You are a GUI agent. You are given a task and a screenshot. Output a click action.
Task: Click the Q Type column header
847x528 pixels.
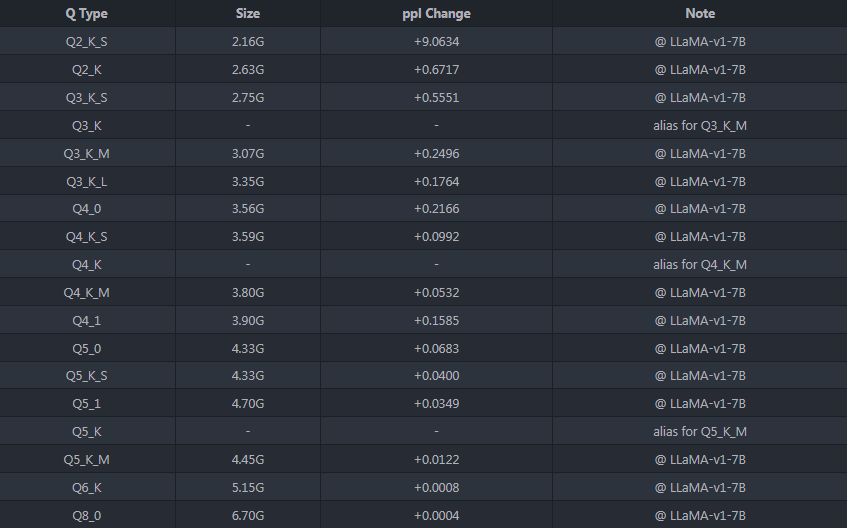[x=87, y=14]
